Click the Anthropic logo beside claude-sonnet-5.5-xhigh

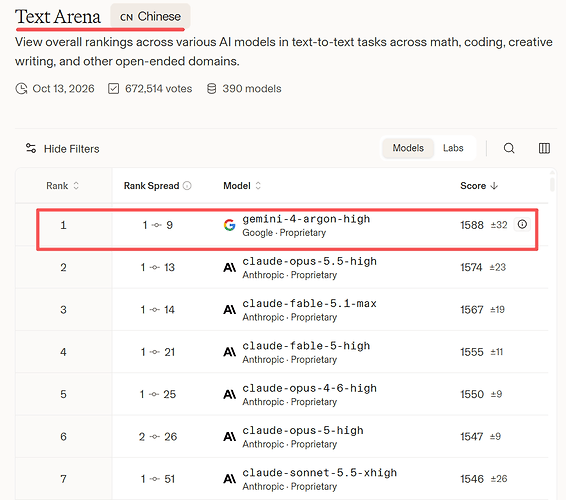(x=230, y=479)
